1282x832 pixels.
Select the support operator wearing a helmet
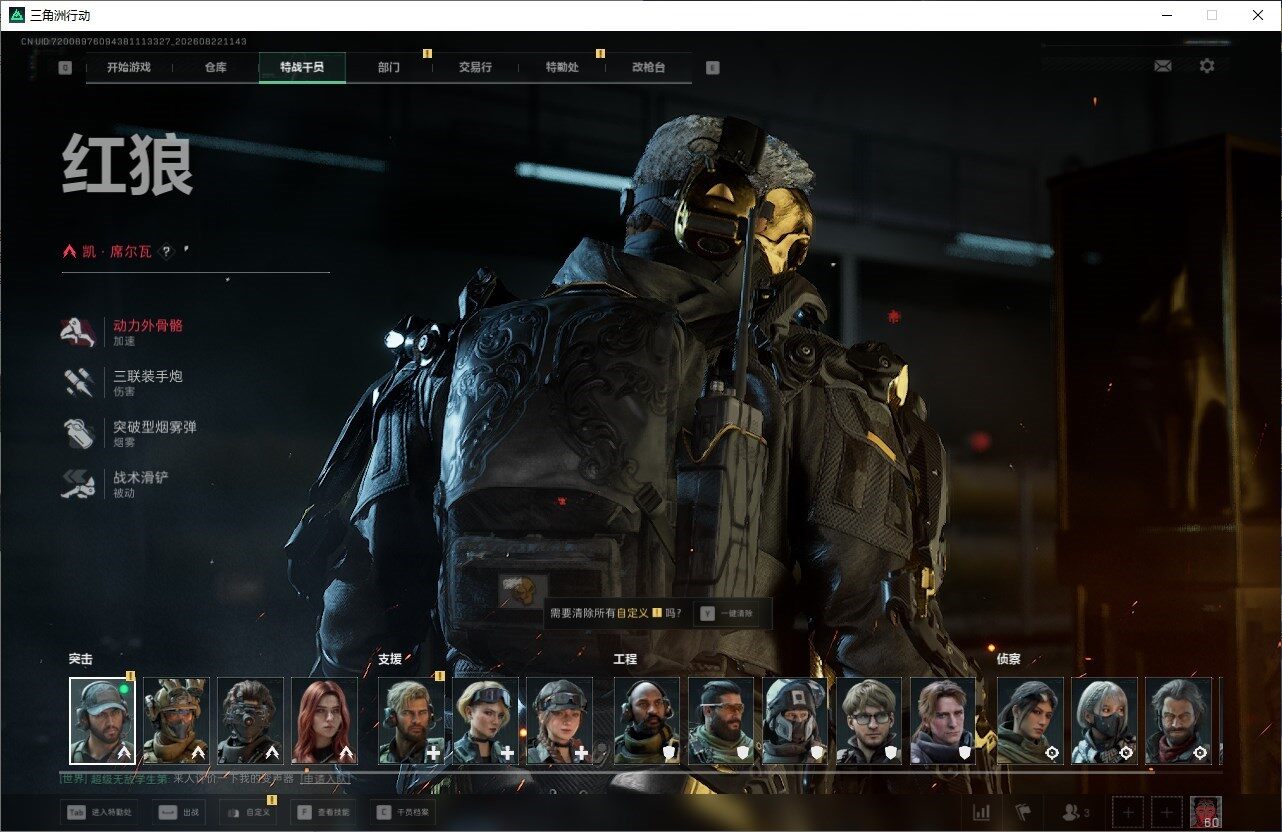click(x=559, y=721)
